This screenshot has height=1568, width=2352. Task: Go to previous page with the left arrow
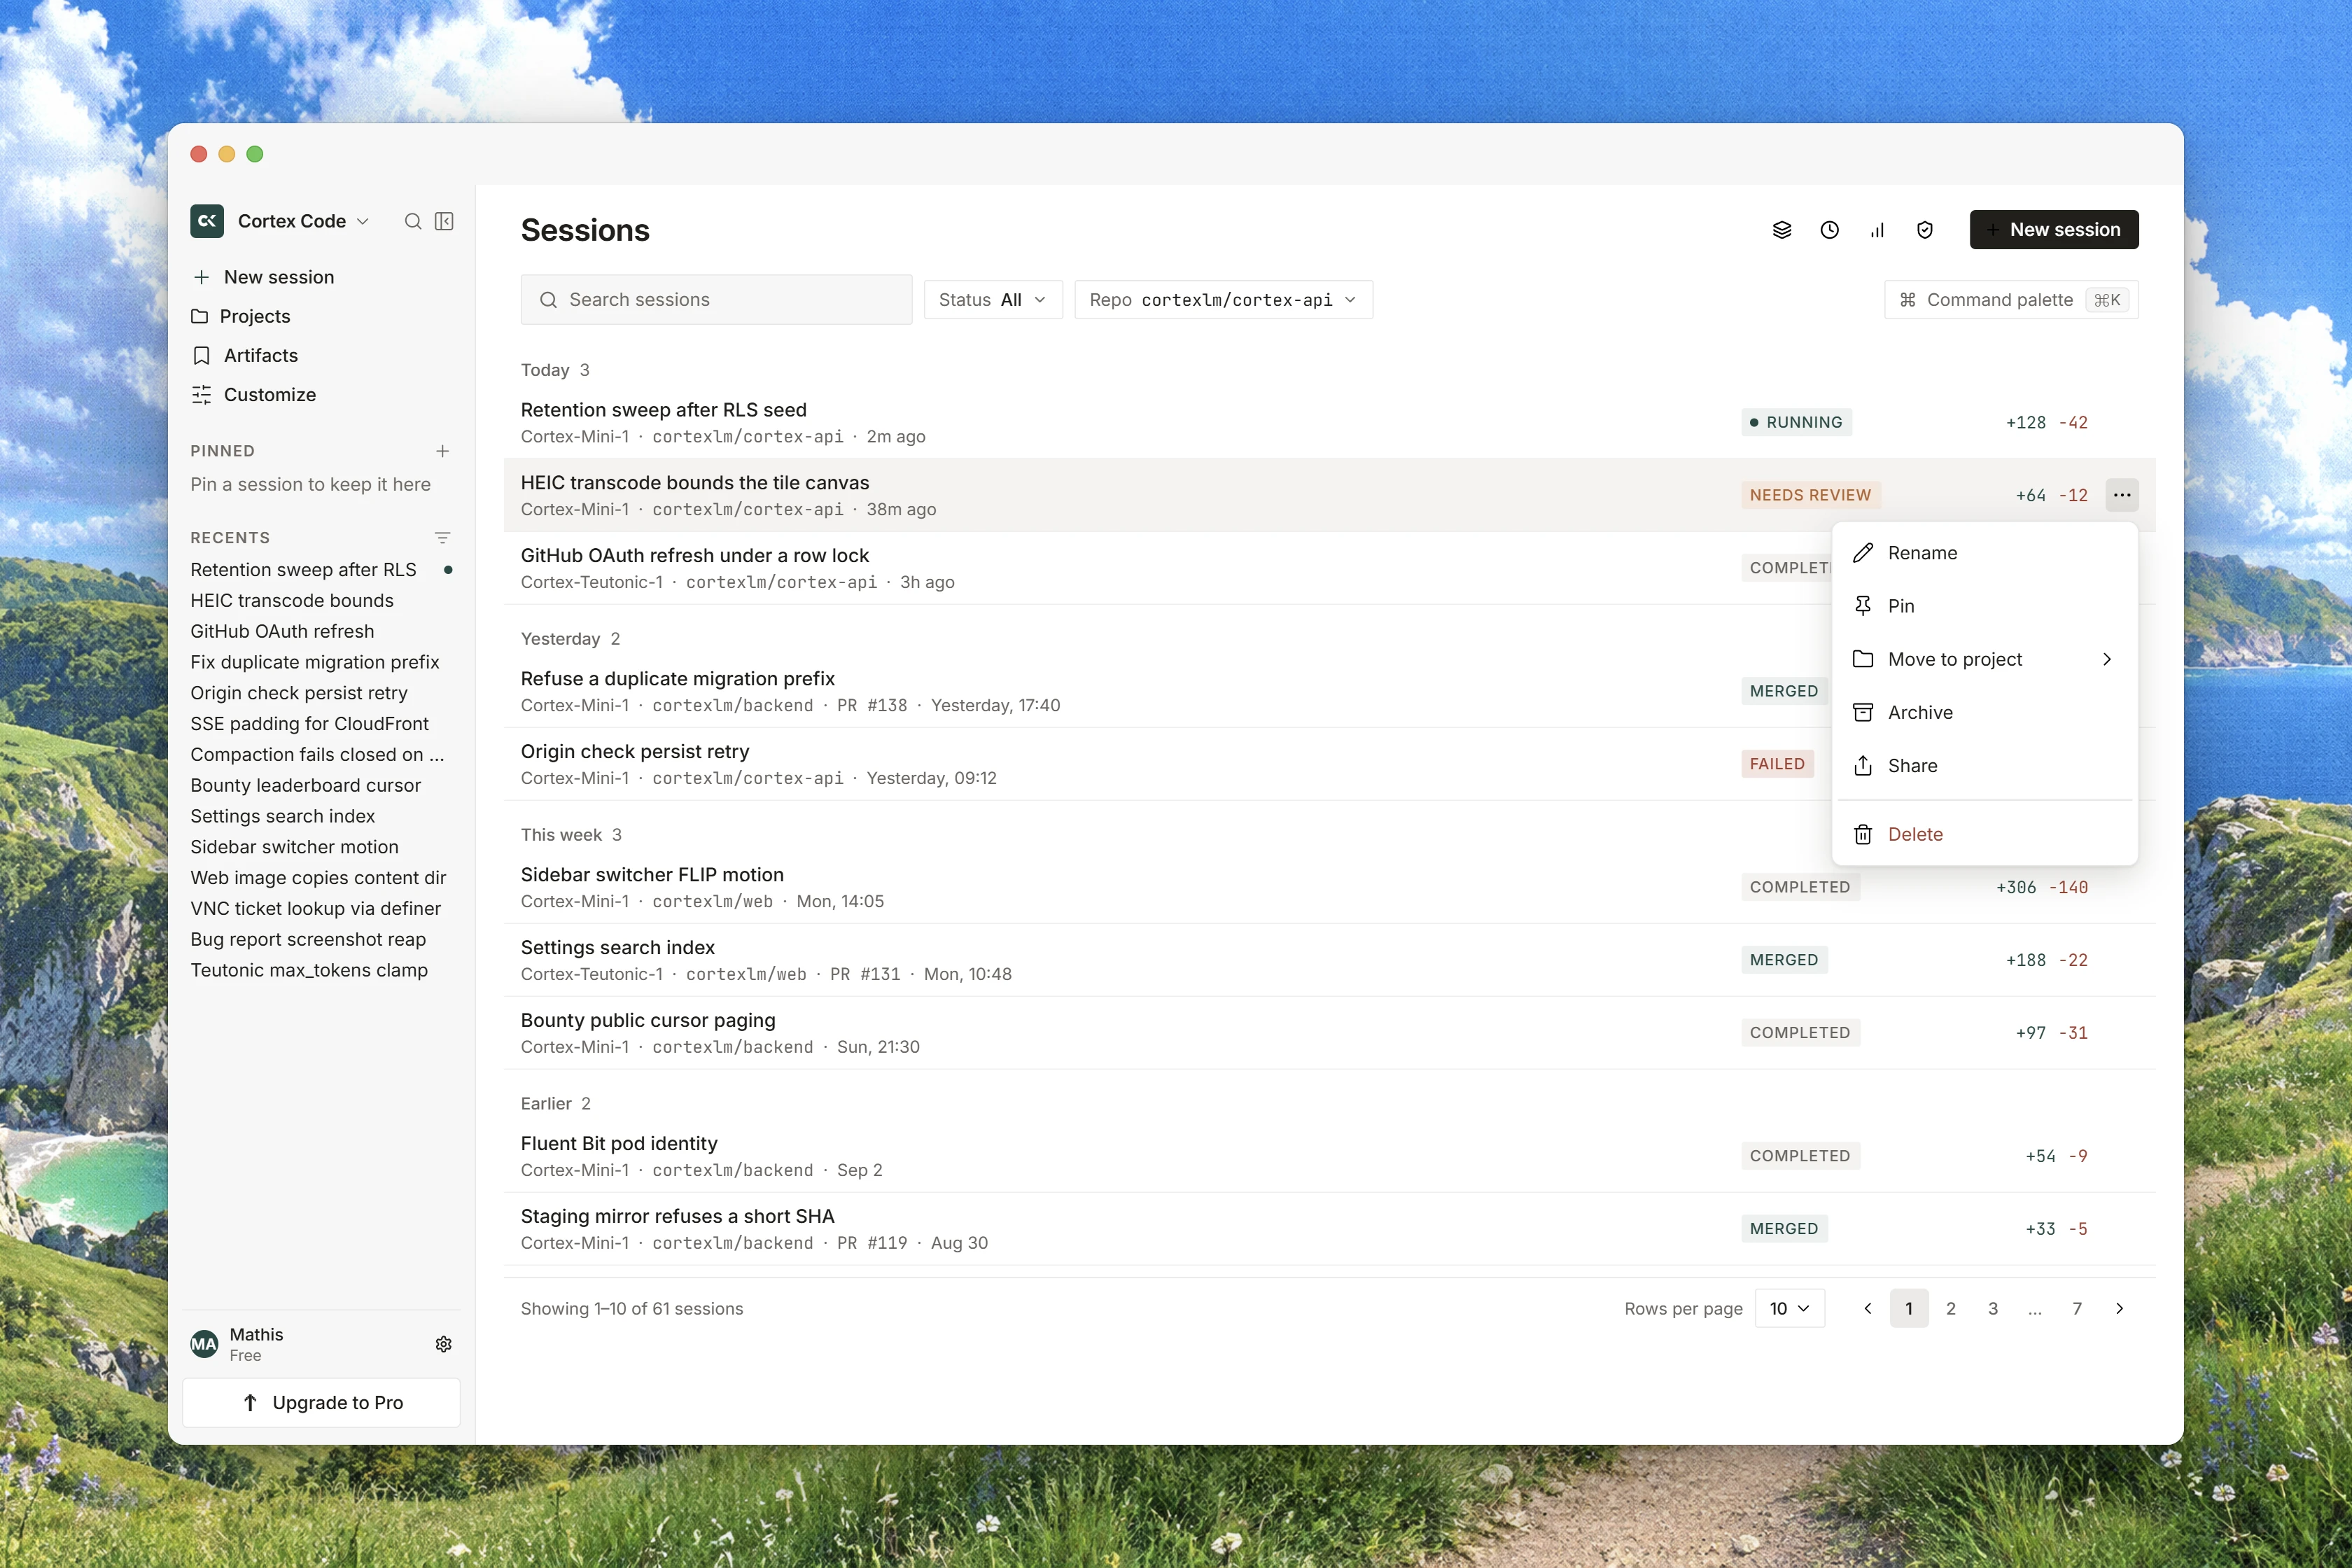(x=1867, y=1308)
